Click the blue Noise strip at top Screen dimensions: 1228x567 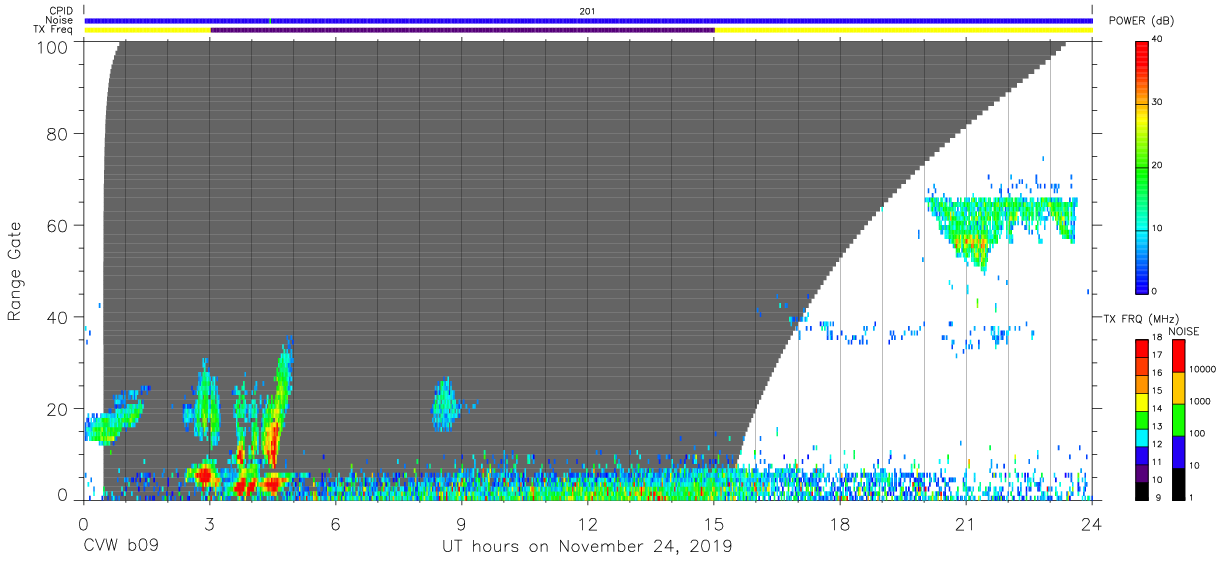(588, 20)
